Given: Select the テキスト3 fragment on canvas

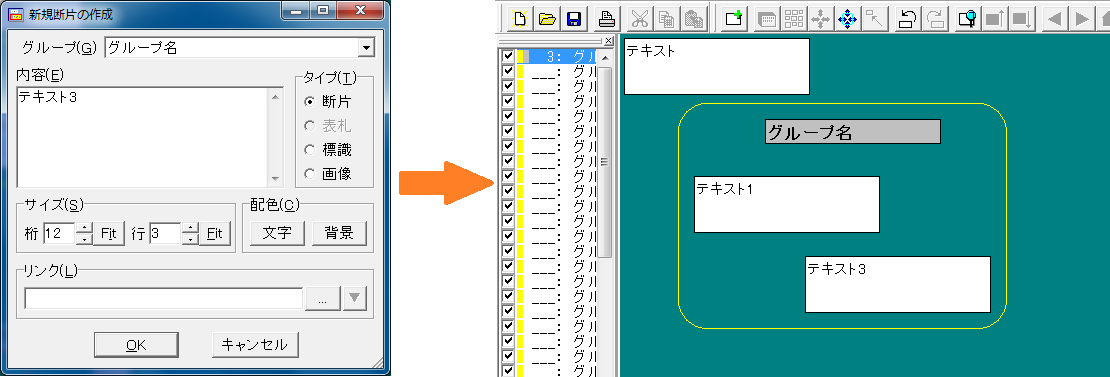Looking at the screenshot, I should point(898,284).
